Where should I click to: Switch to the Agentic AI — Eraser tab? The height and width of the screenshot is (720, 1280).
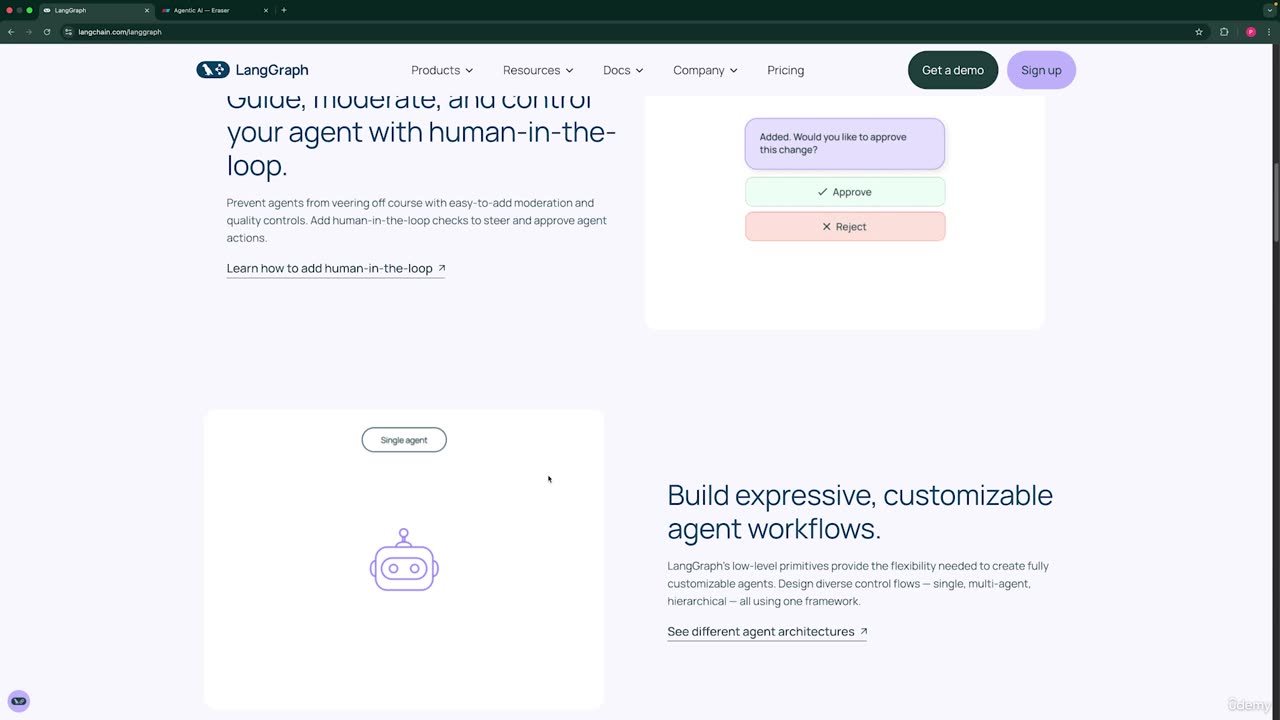(x=205, y=10)
